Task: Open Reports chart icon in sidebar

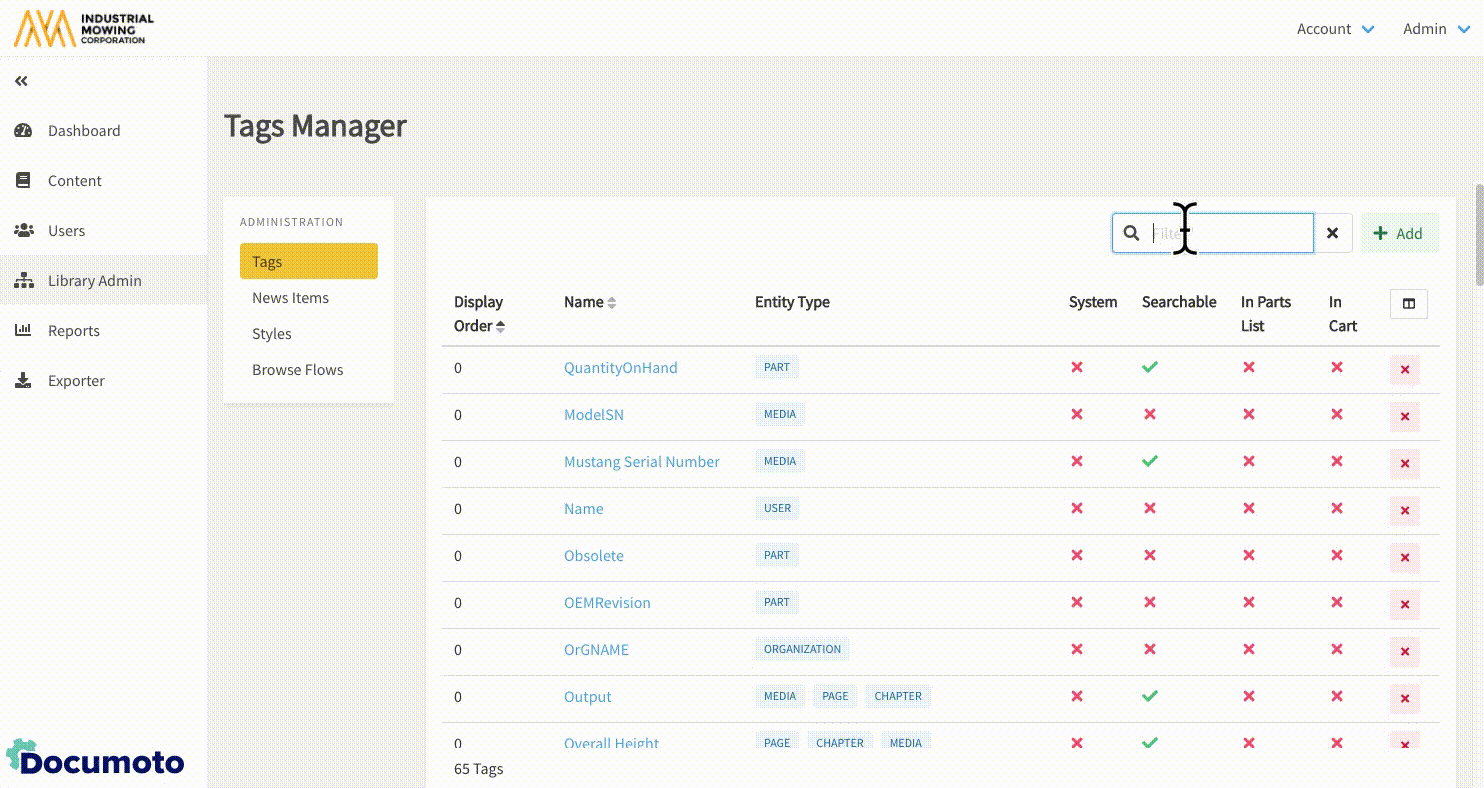Action: click(x=23, y=331)
